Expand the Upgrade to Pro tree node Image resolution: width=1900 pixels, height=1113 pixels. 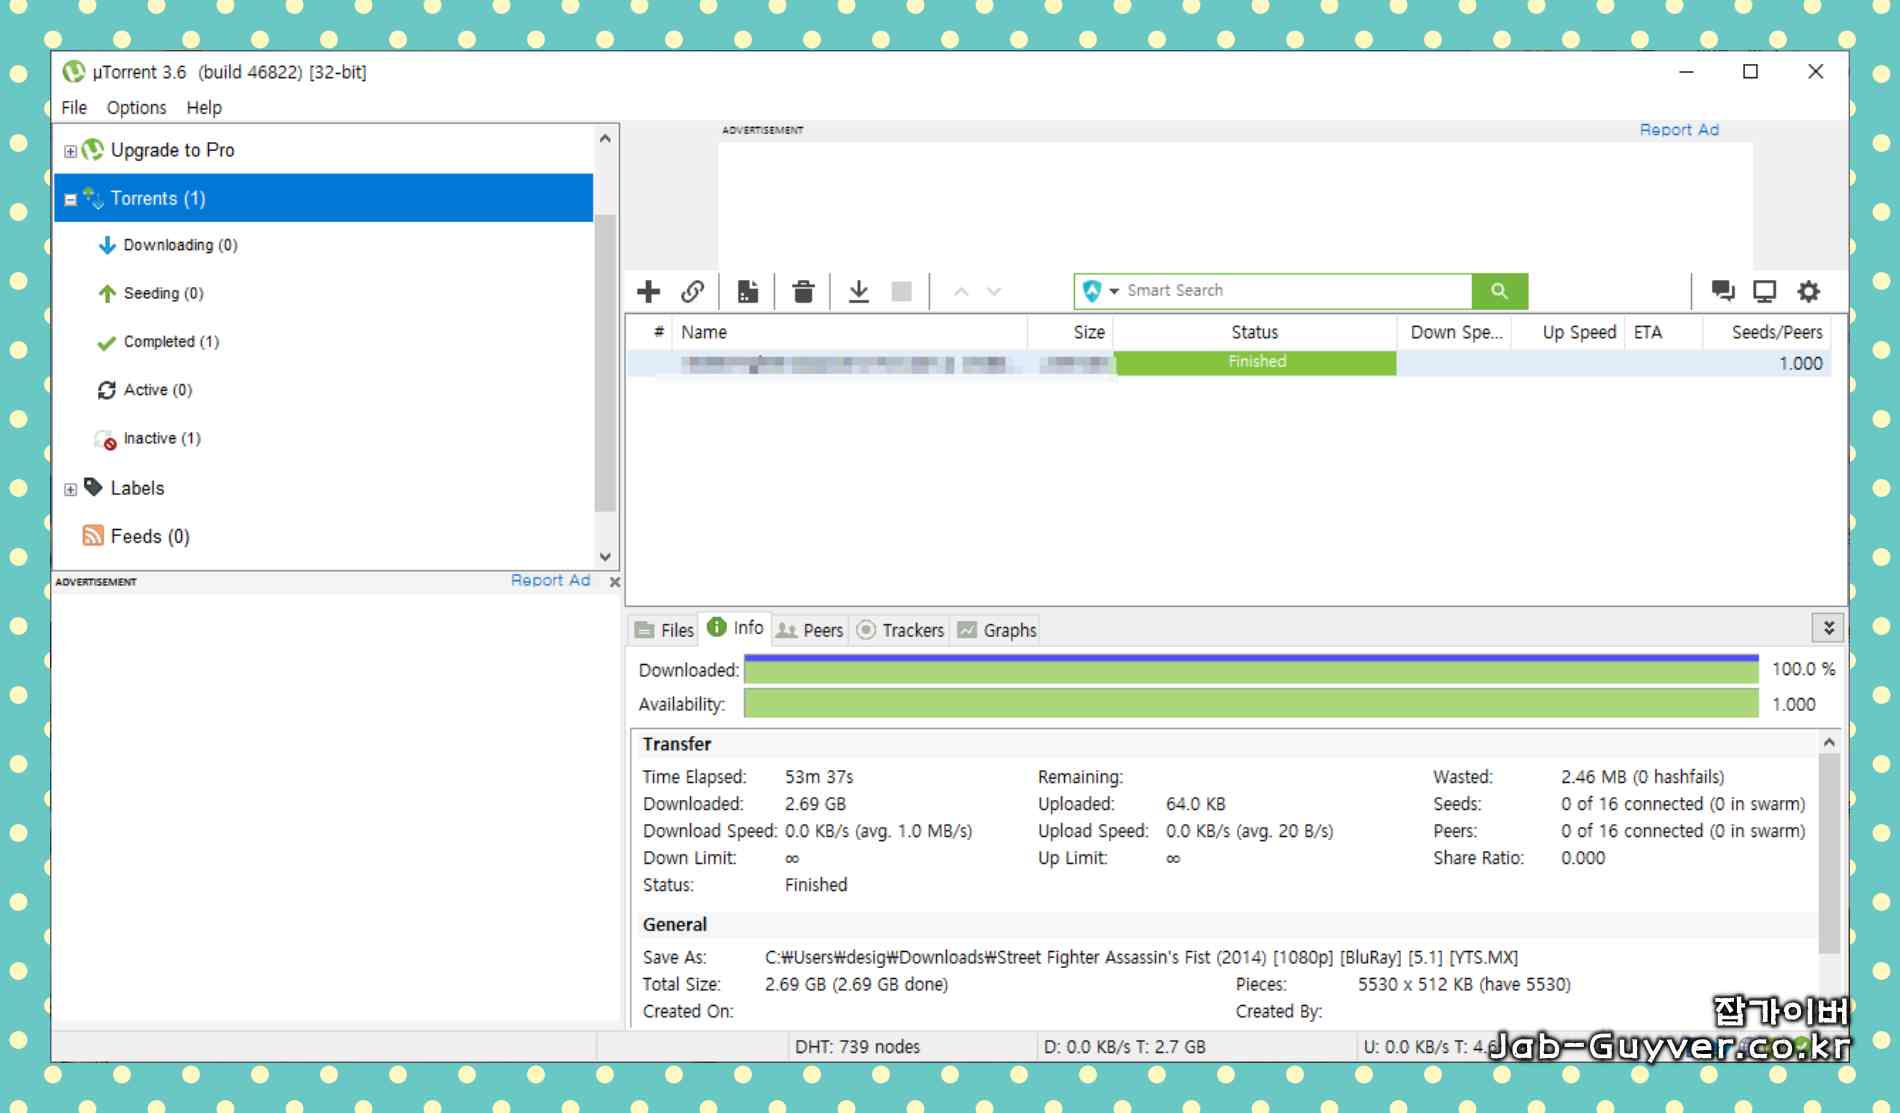click(x=70, y=151)
